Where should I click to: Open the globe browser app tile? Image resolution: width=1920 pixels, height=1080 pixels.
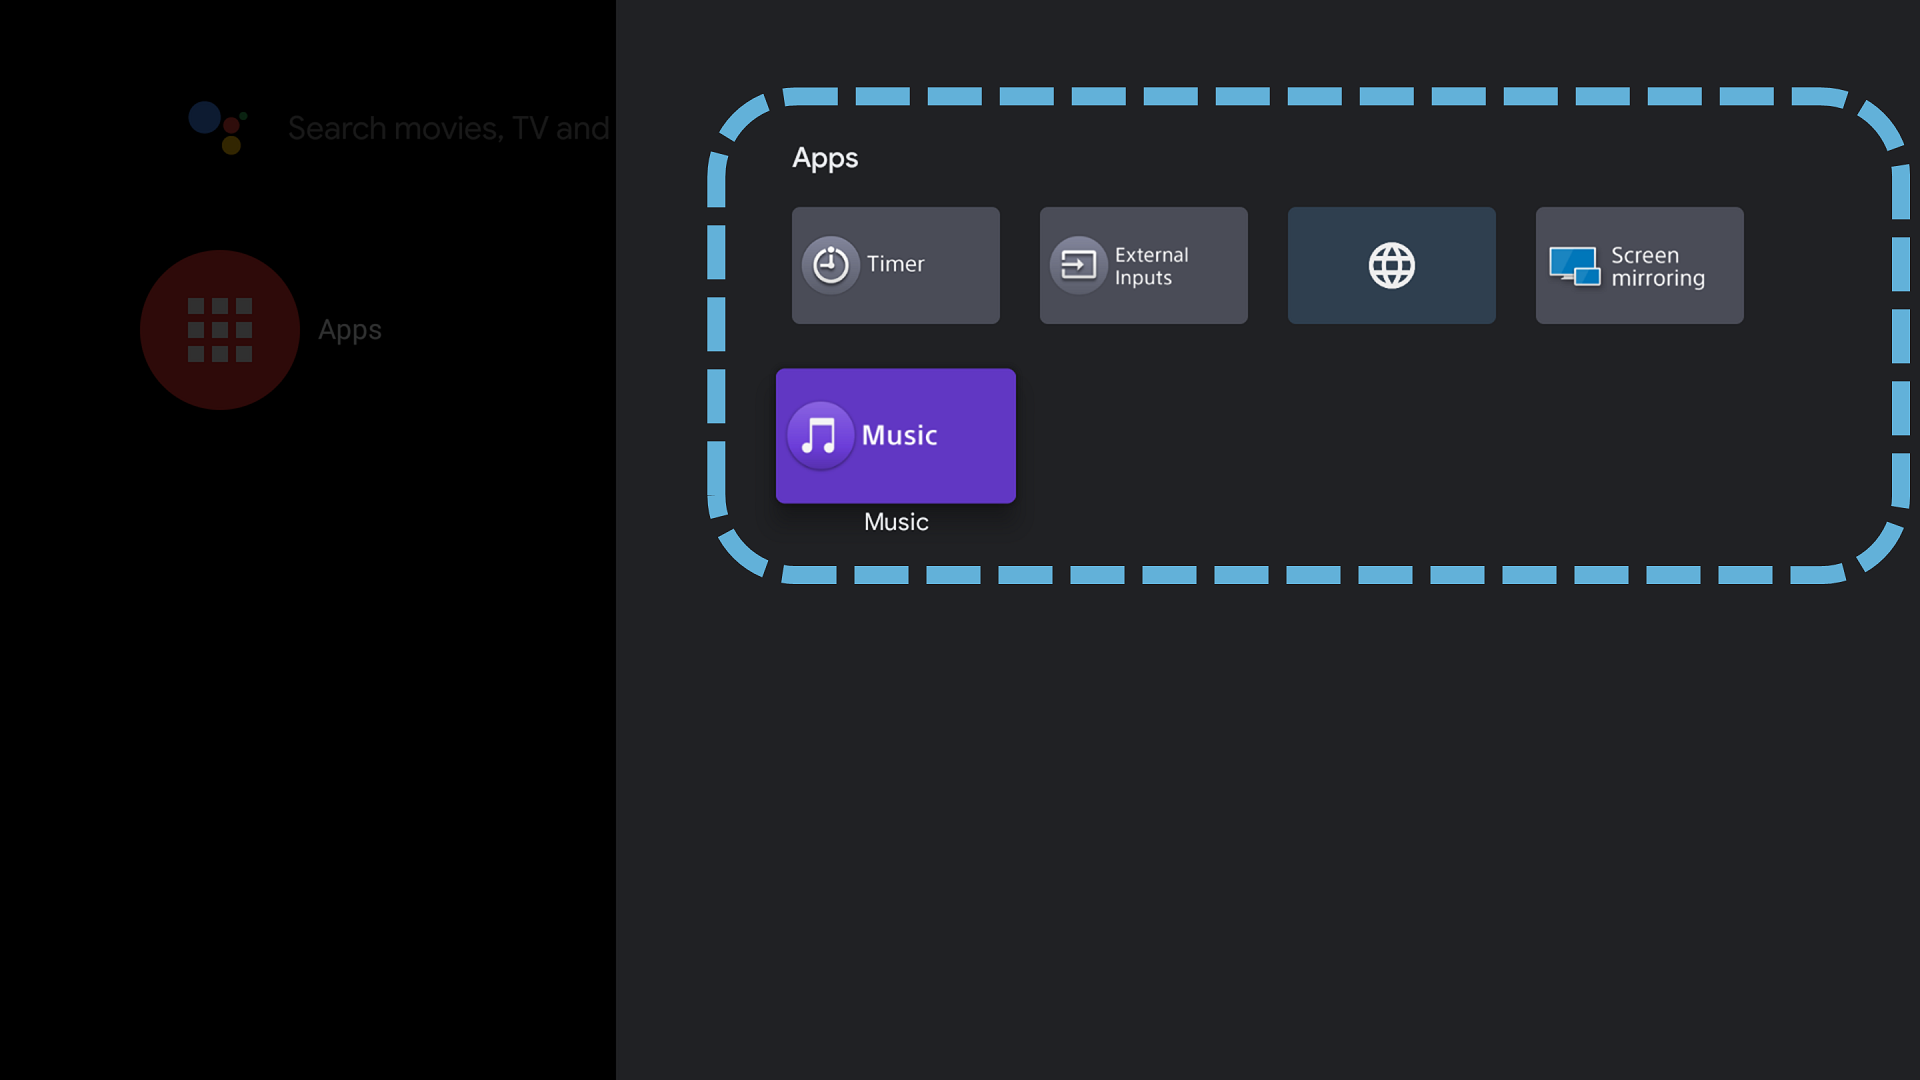(1391, 265)
